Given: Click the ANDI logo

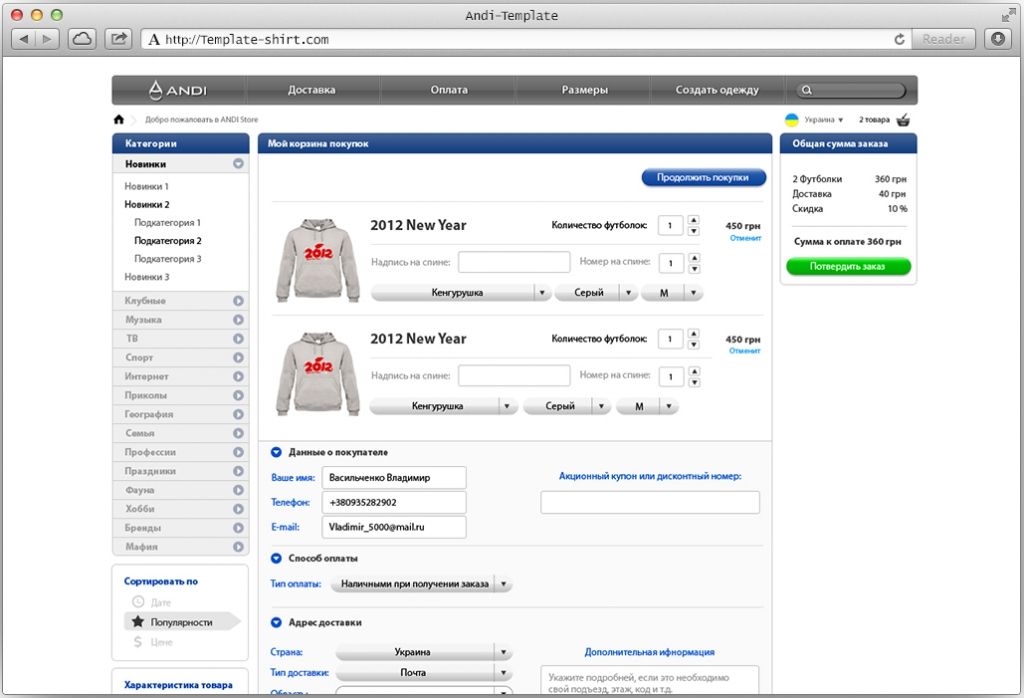Looking at the screenshot, I should 178,90.
